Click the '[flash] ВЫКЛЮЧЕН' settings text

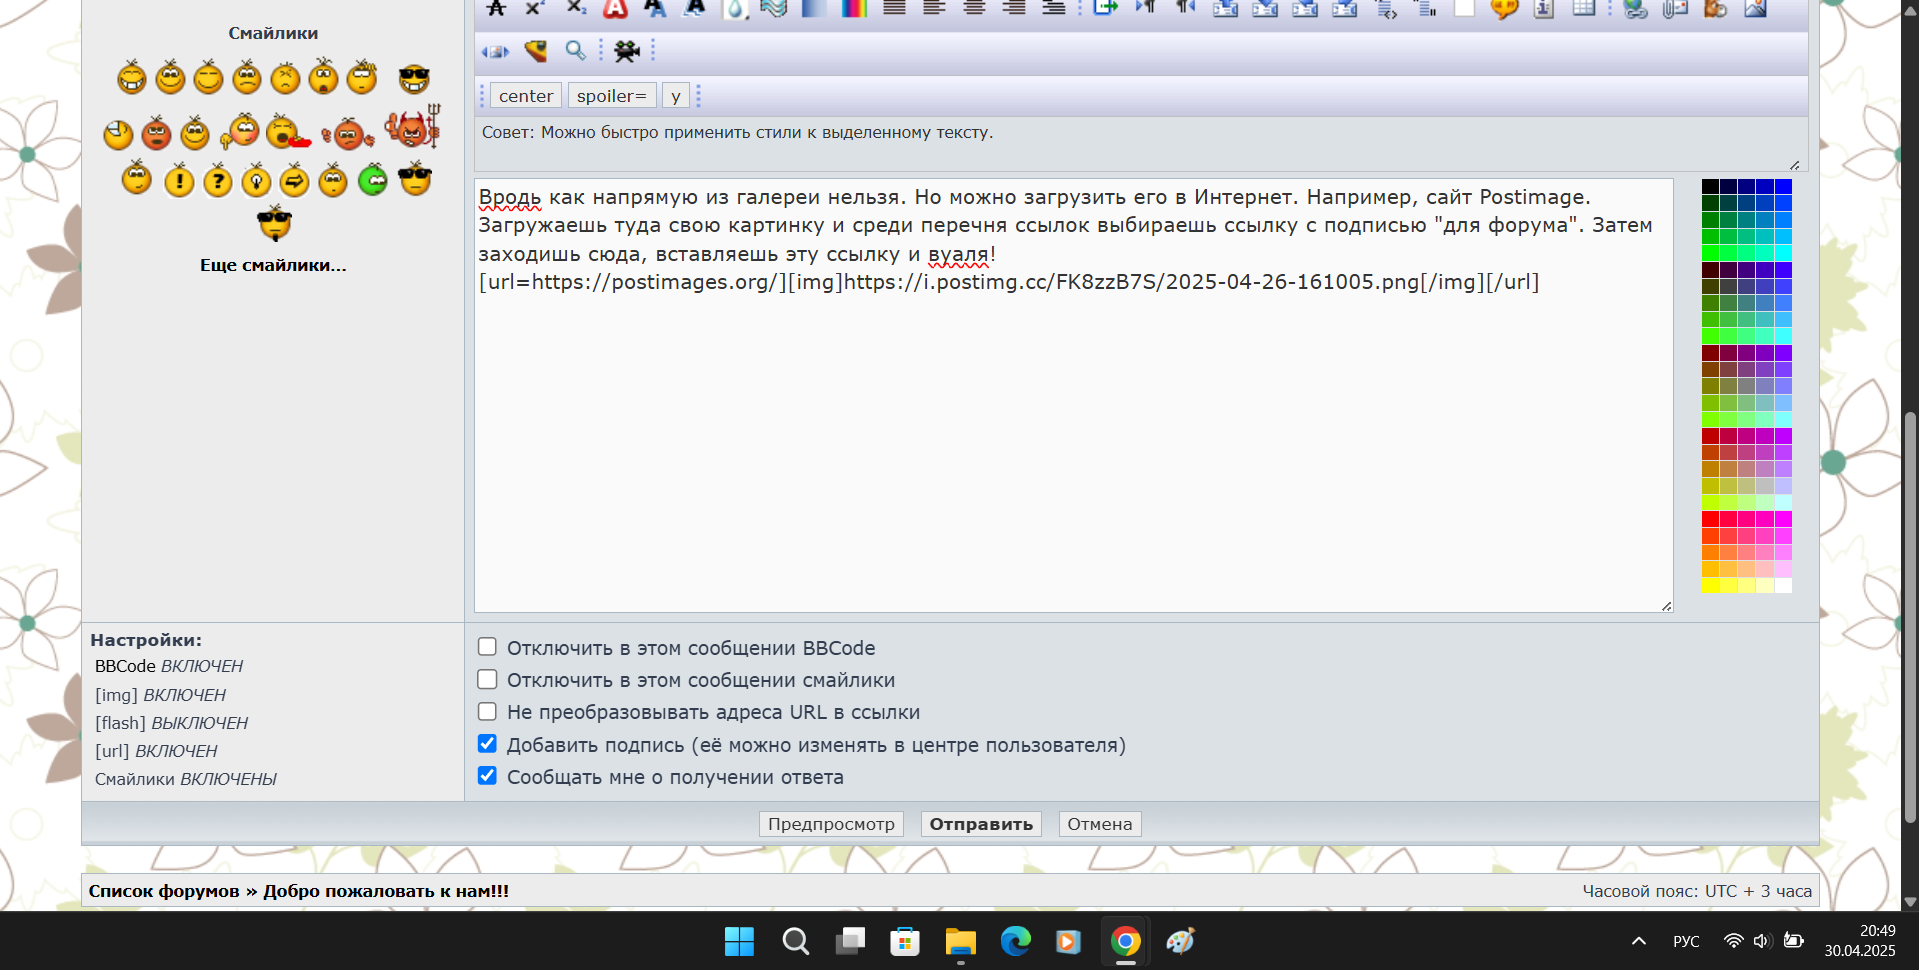click(171, 723)
